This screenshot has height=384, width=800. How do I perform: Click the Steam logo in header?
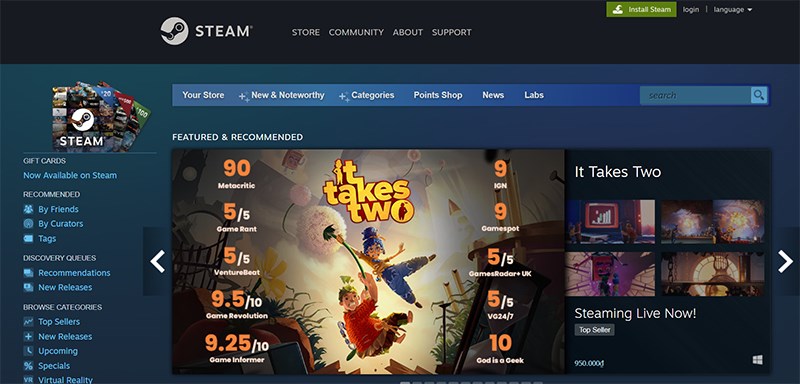coord(206,31)
